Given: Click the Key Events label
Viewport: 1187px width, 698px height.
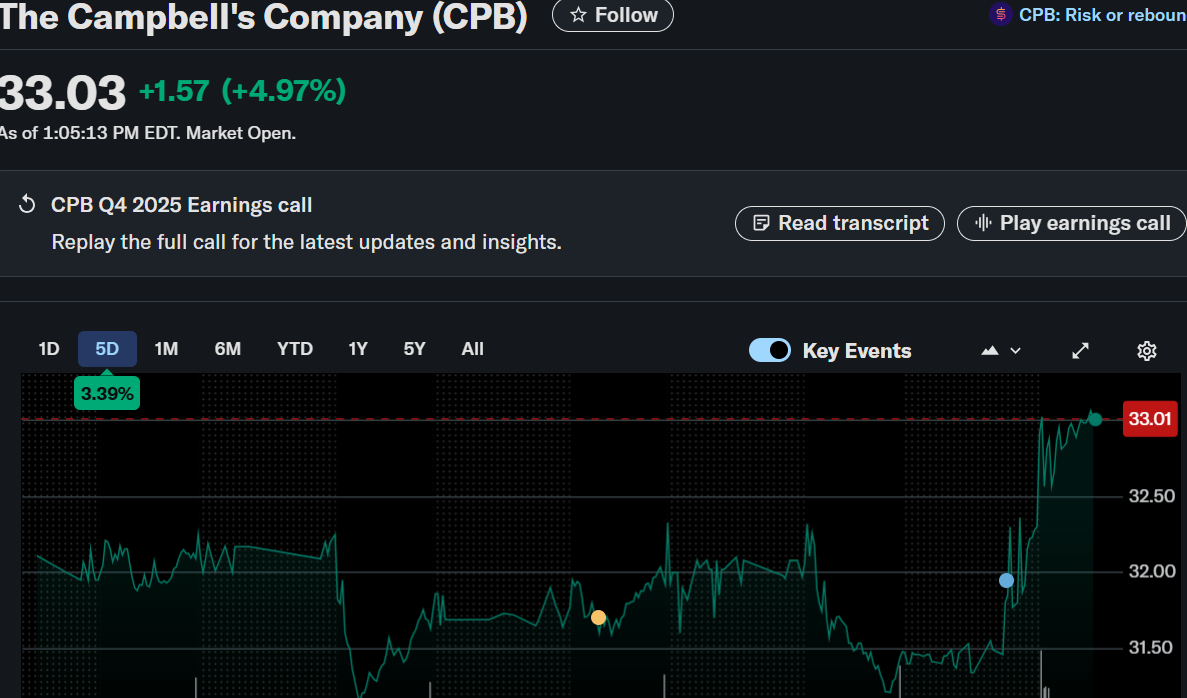Looking at the screenshot, I should point(857,351).
